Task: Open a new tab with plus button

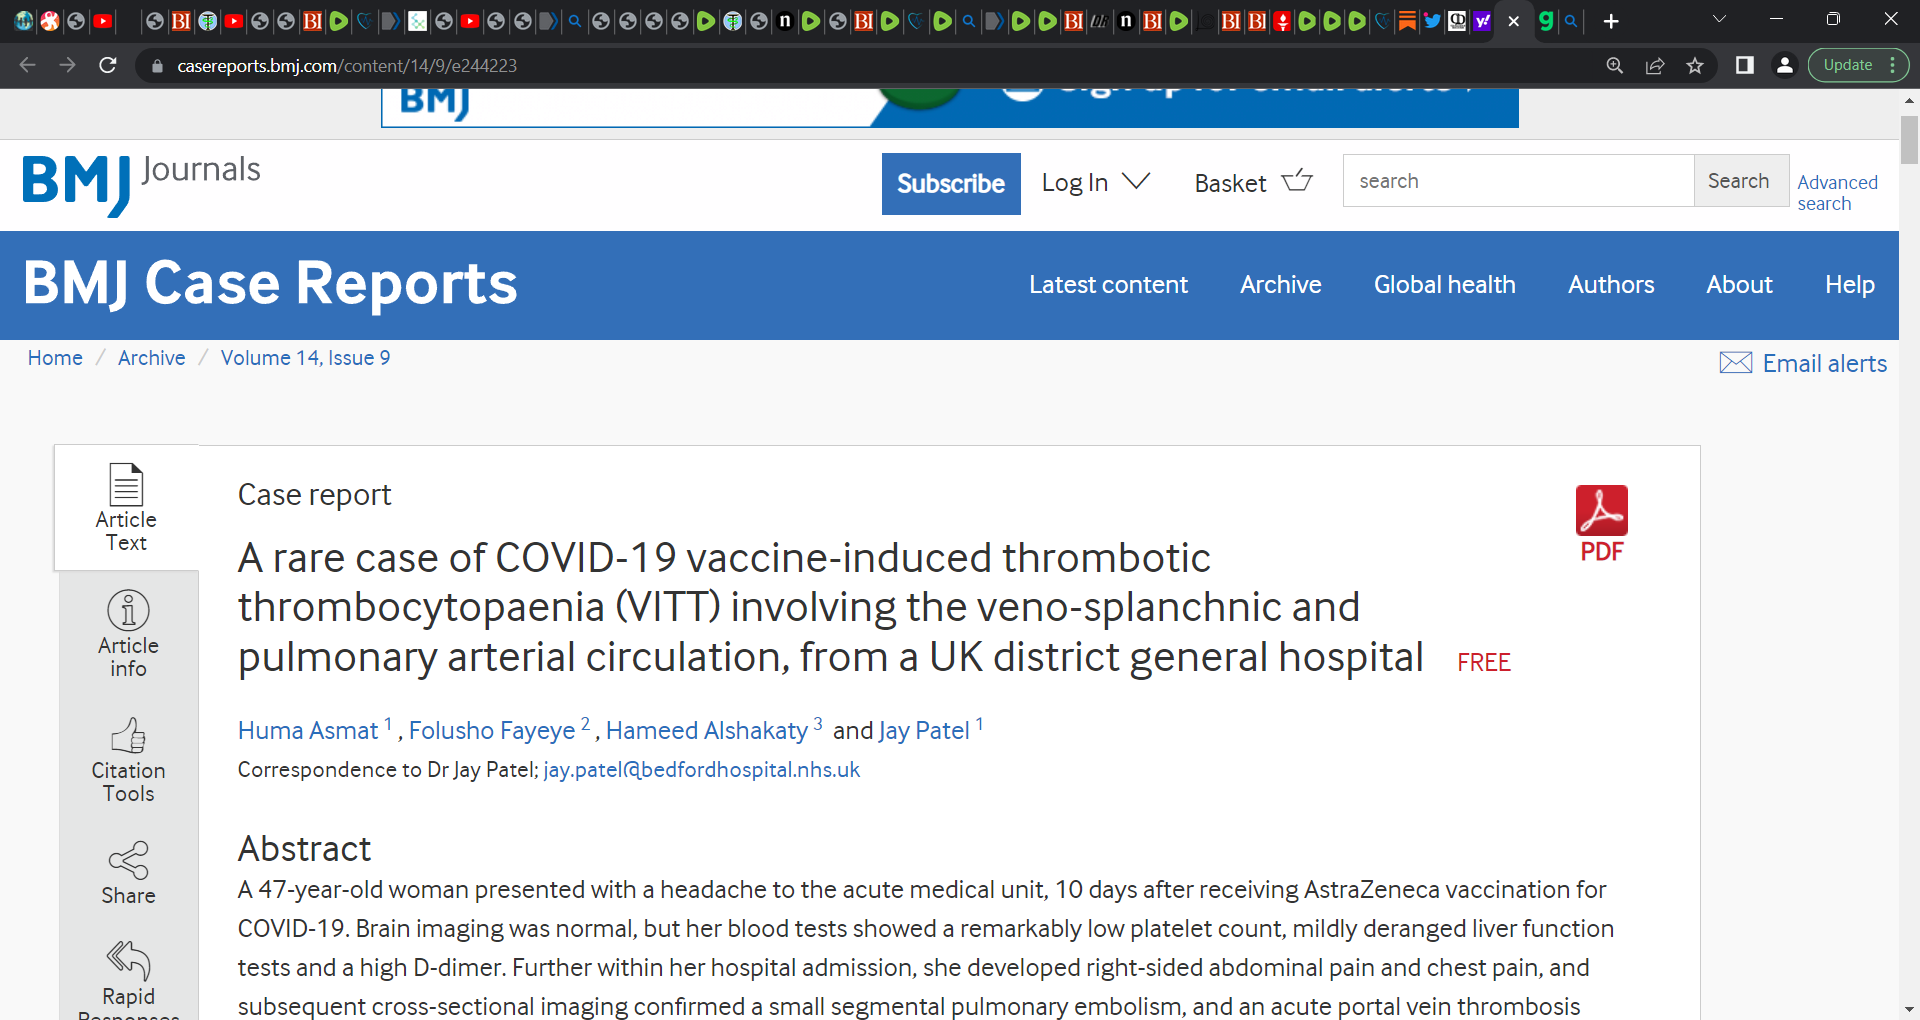Action: coord(1611,21)
